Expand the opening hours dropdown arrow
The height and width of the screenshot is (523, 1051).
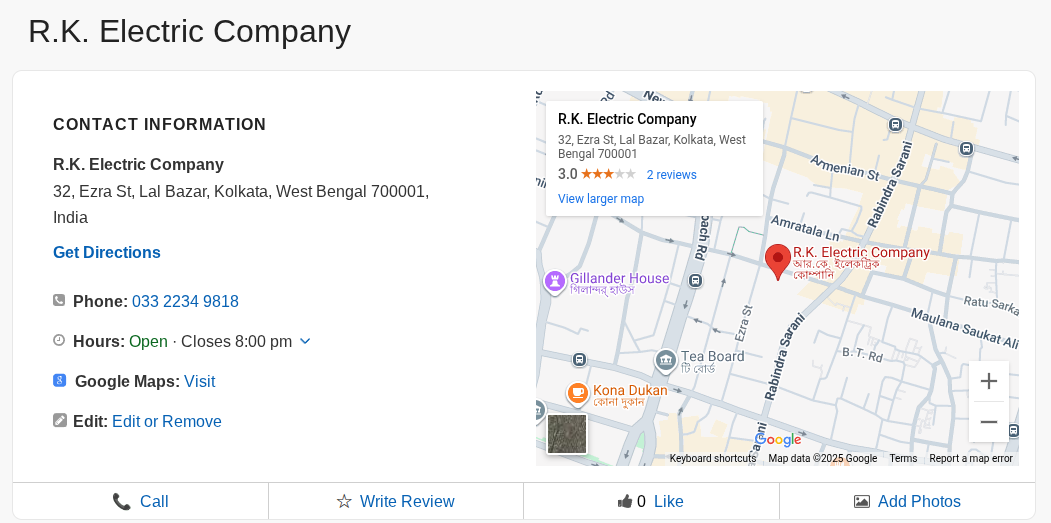coord(305,341)
